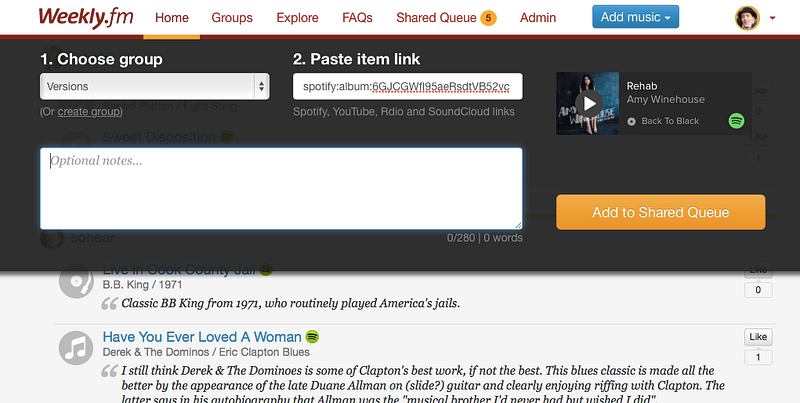Like Have You Ever Loved A Woman
Viewport: 800px width, 403px height.
click(758, 337)
